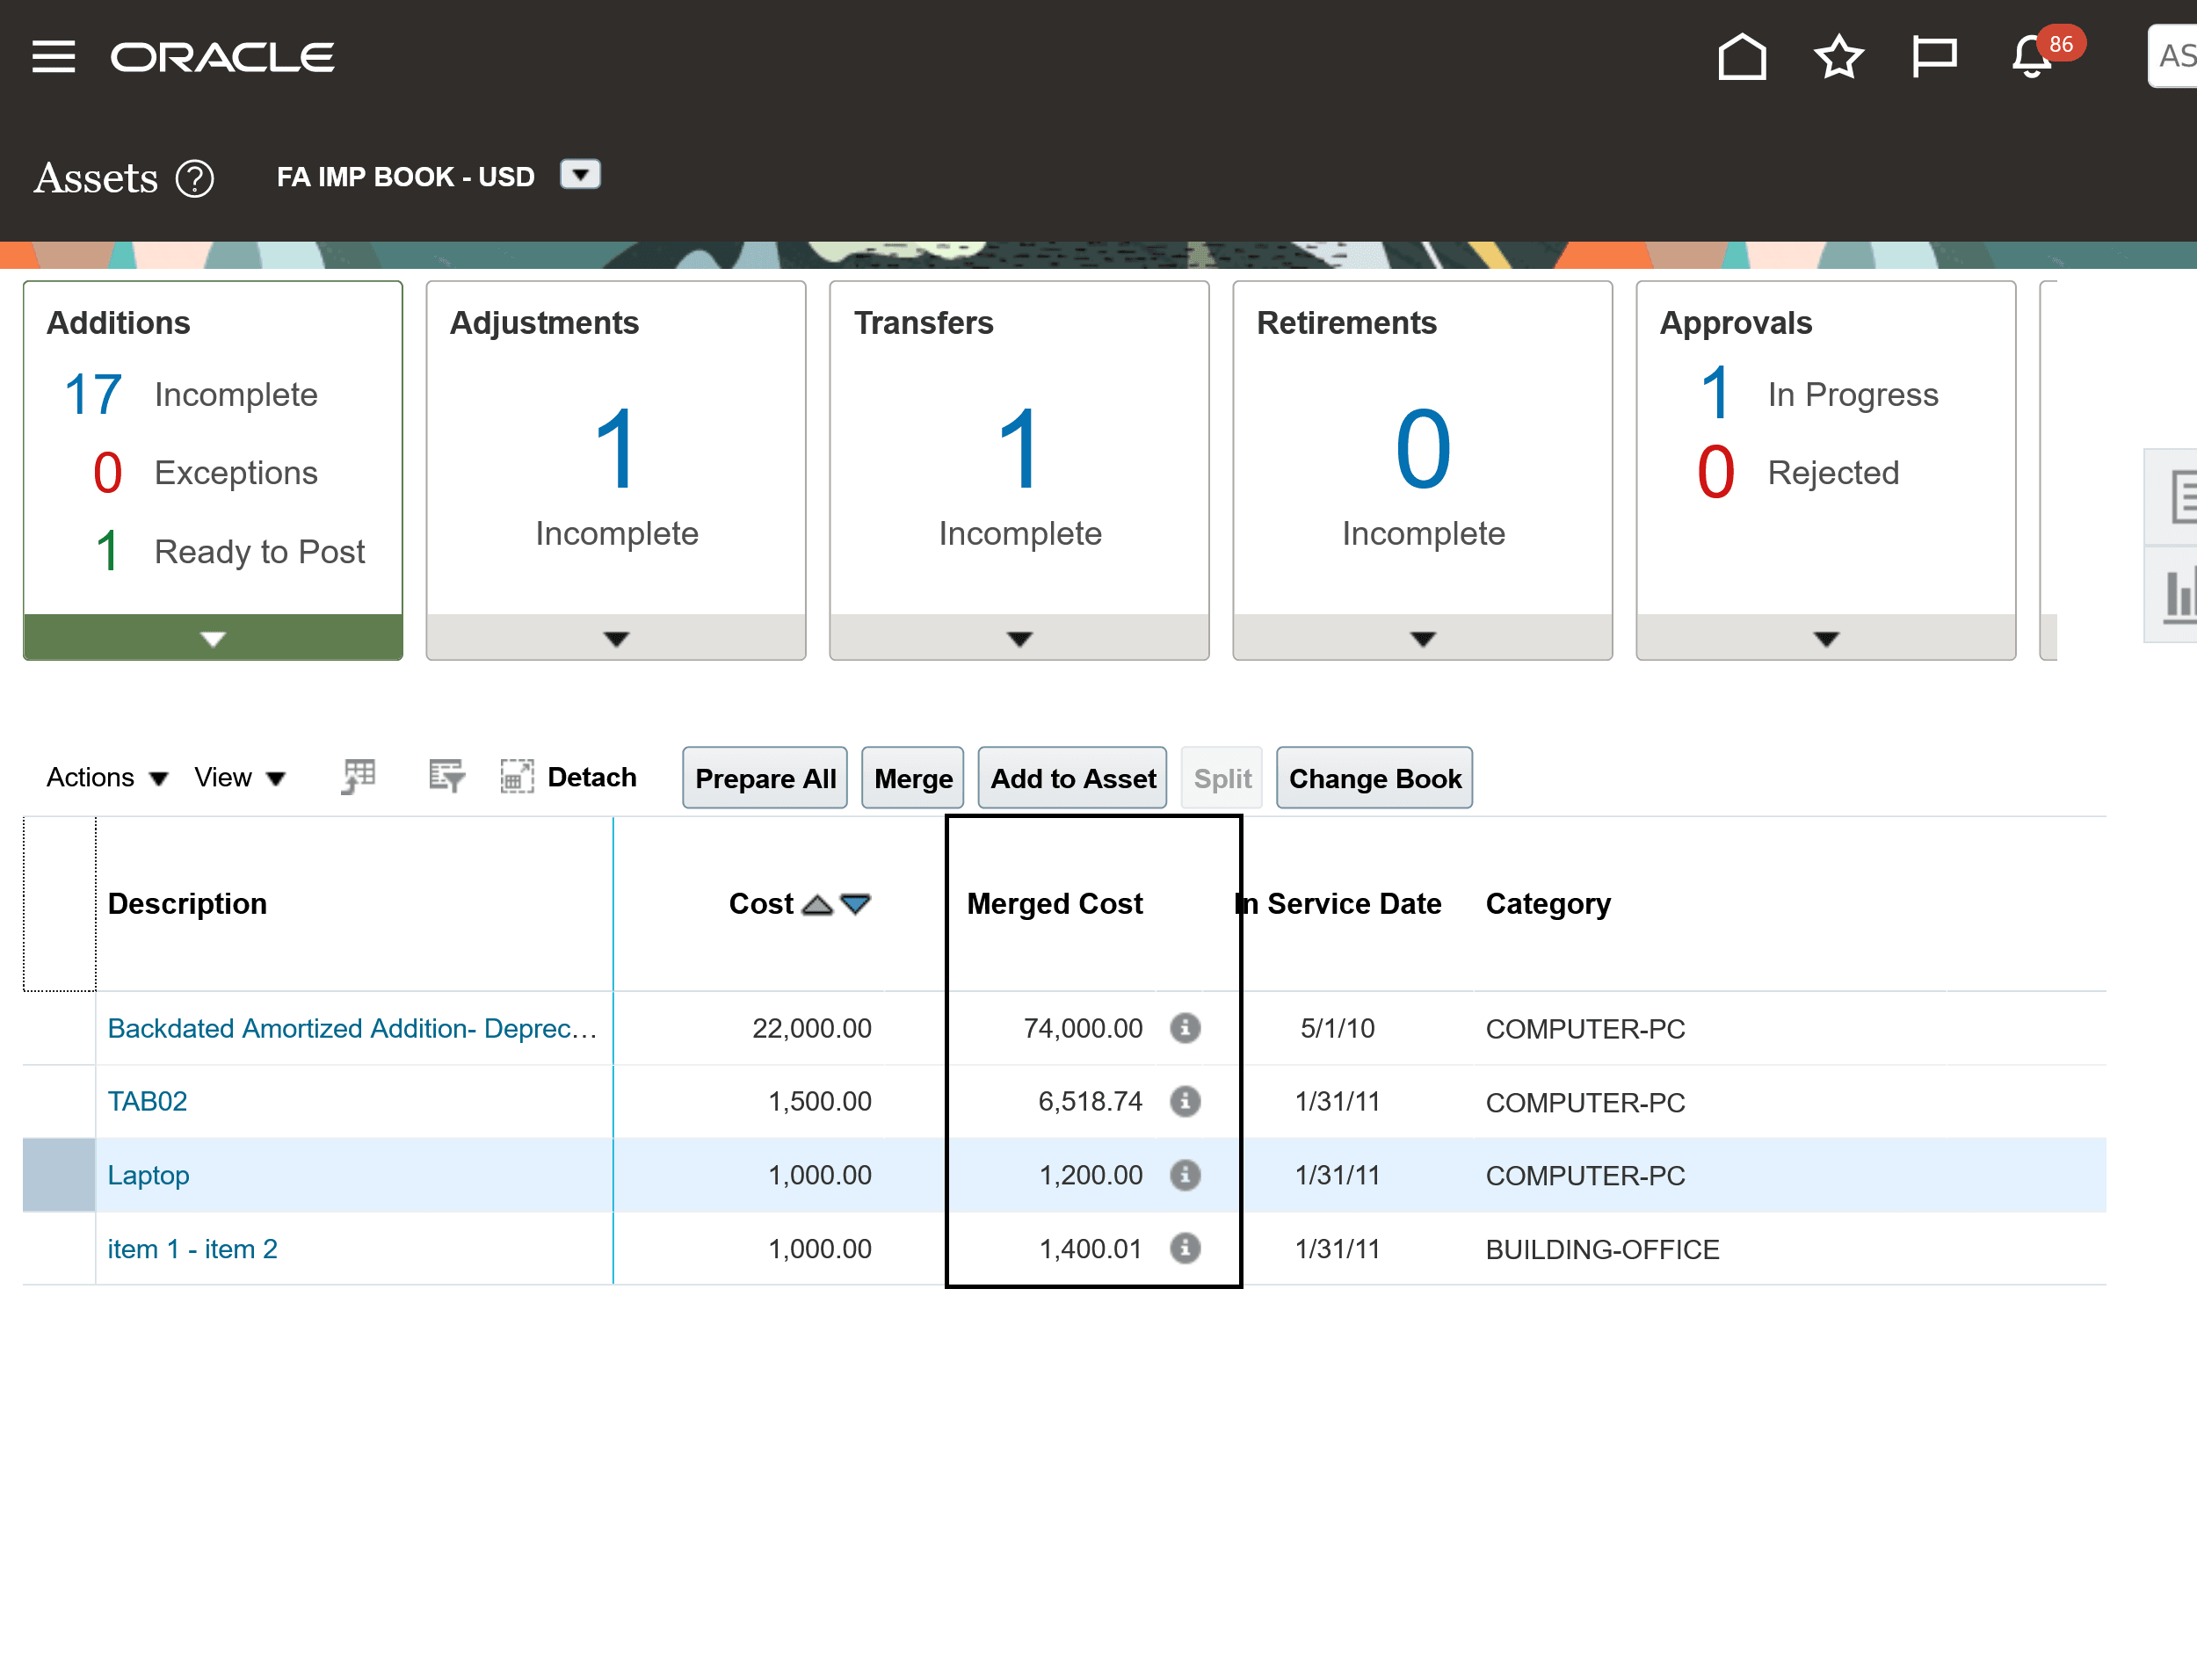Viewport: 2197px width, 1680px height.
Task: Select the 17 Incomplete additions count
Action: click(93, 395)
